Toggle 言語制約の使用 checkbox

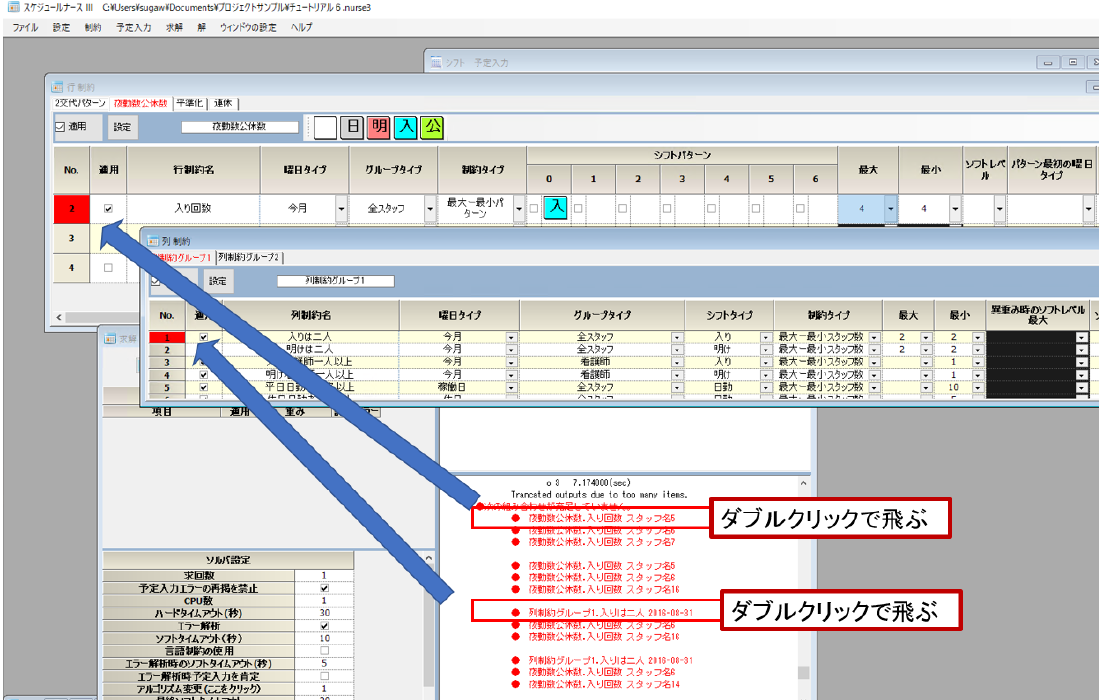tap(324, 650)
